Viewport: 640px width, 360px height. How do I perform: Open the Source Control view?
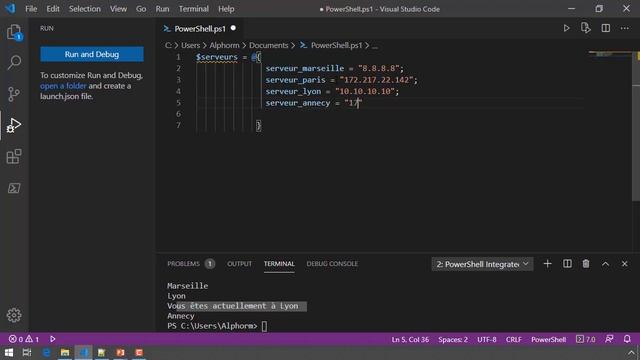pyautogui.click(x=14, y=94)
